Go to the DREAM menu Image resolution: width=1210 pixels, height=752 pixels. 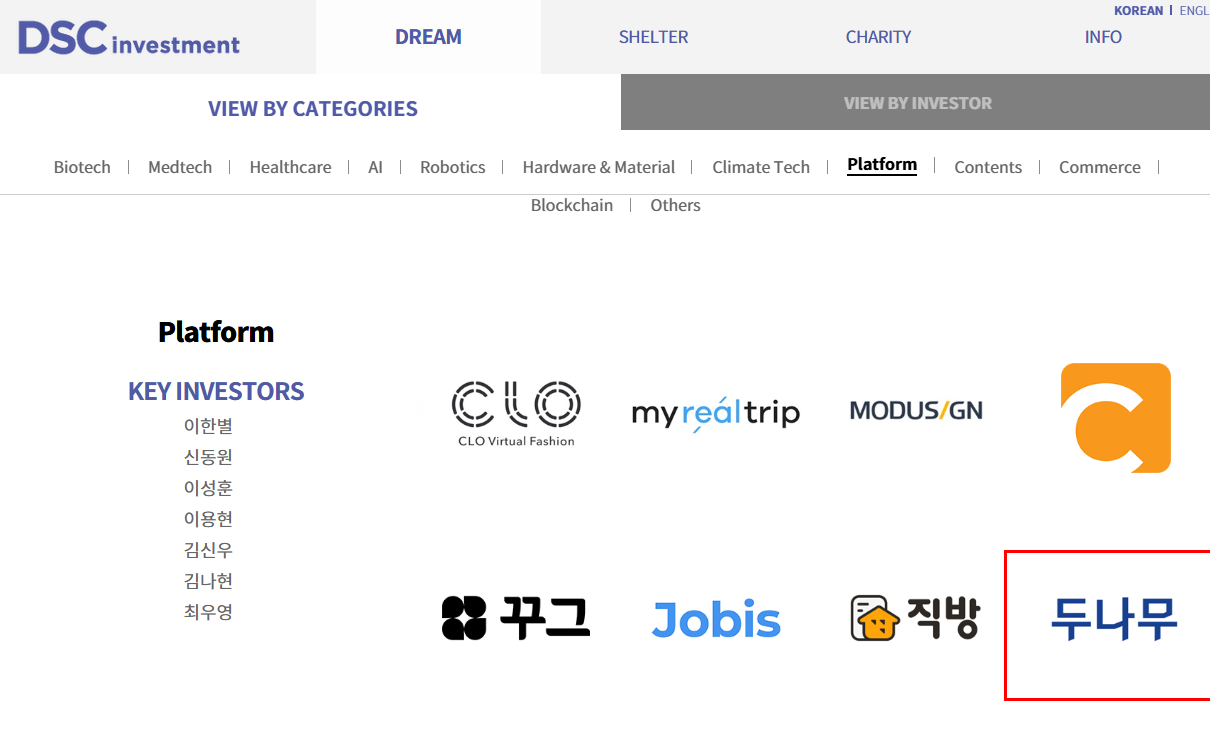428,37
